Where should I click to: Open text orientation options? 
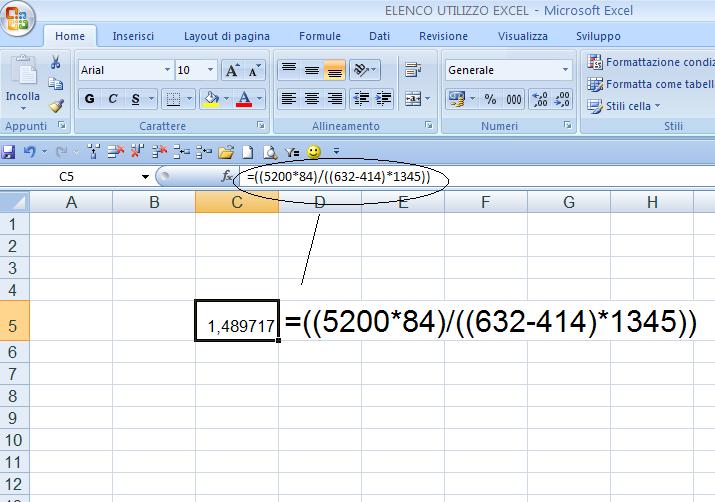point(365,70)
